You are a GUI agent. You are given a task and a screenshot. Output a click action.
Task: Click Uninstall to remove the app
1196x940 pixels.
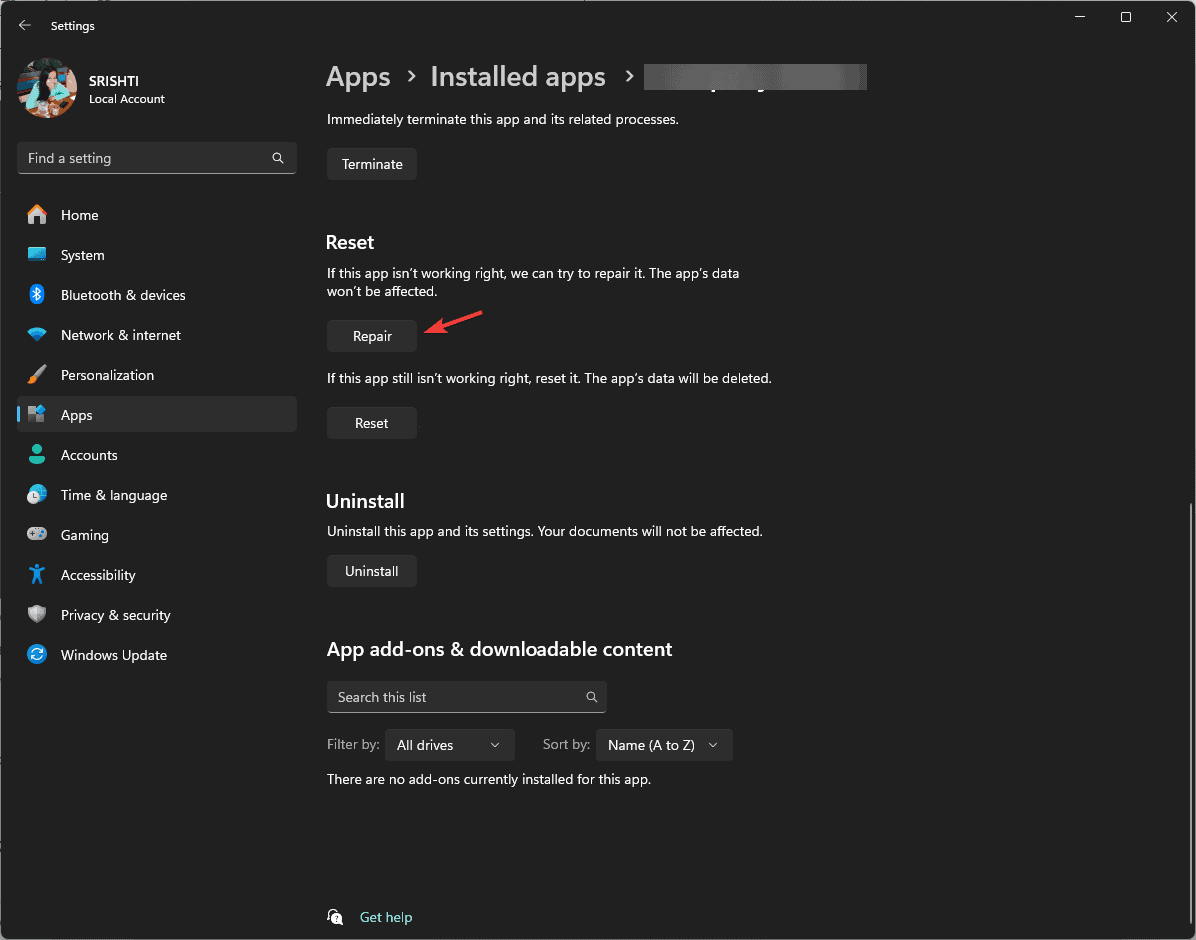371,570
